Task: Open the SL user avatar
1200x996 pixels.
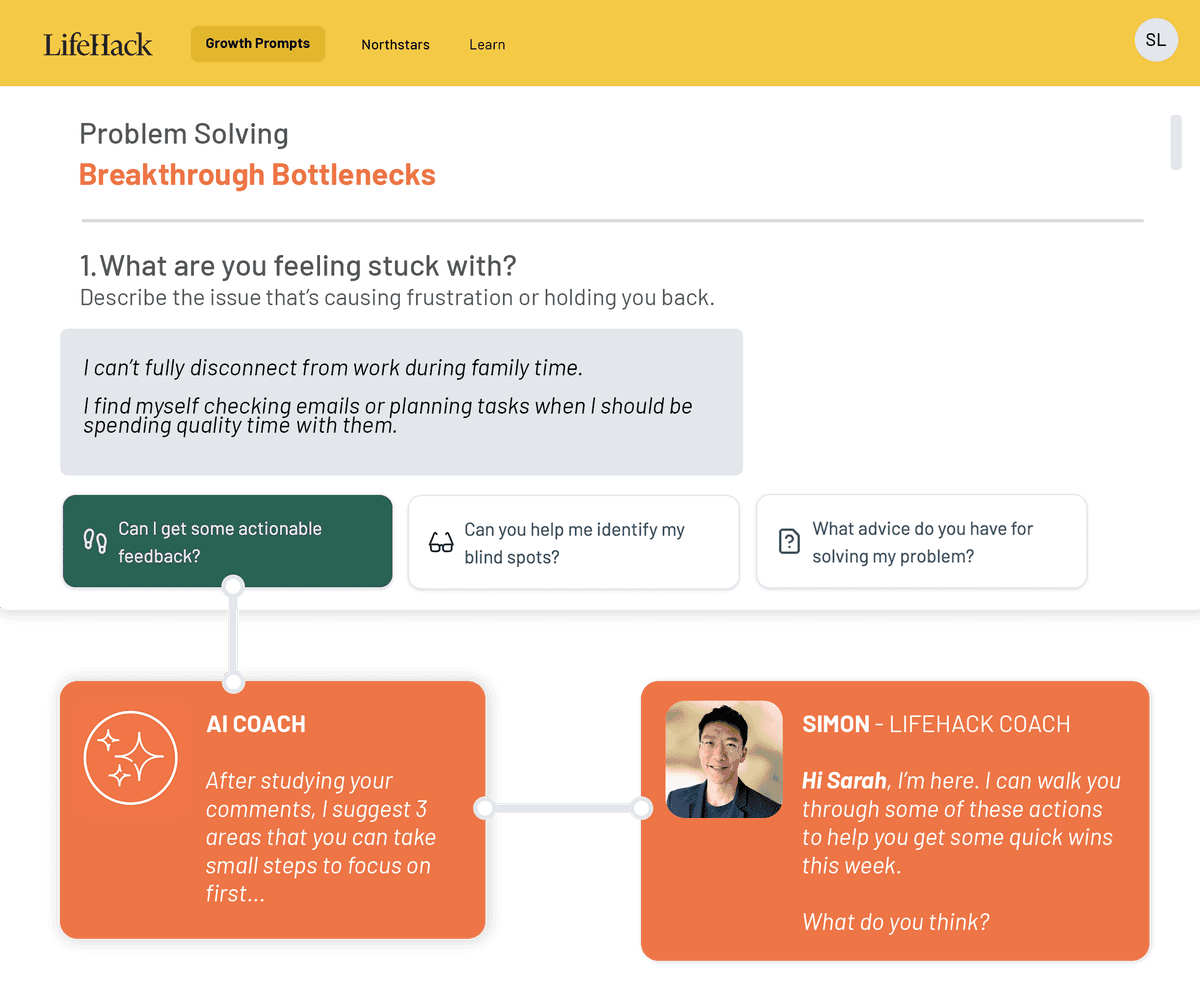Action: point(1155,41)
